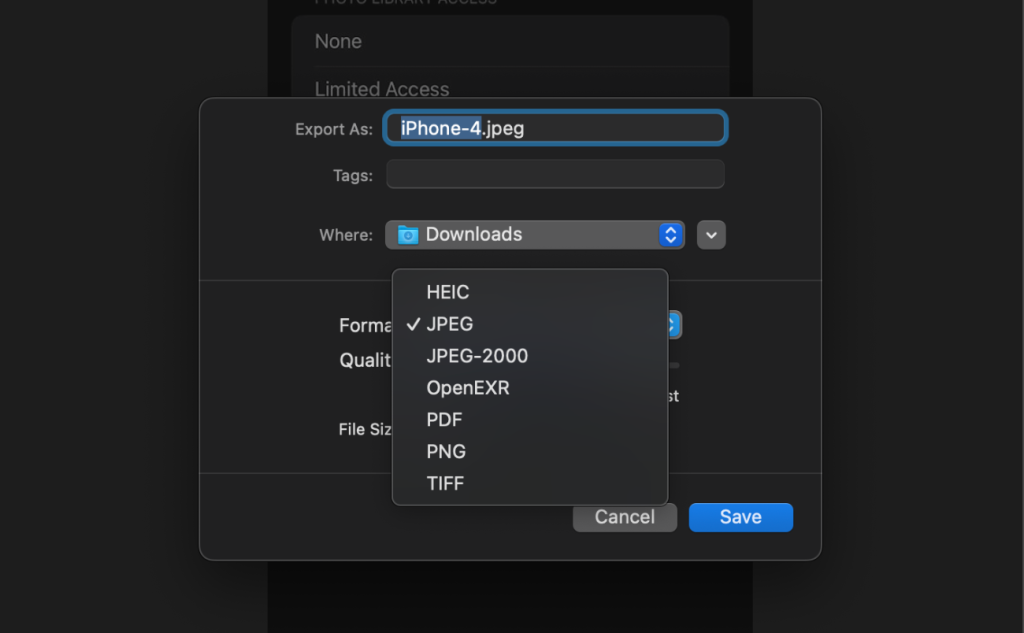Screen dimensions: 1024x633
Task: Click the Downloads location name
Action: [474, 235]
